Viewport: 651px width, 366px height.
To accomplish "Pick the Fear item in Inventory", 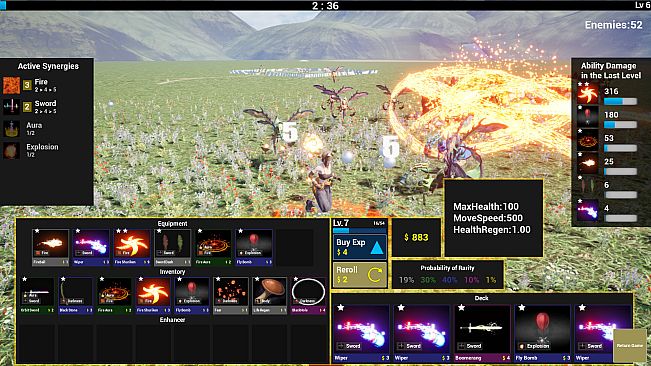I will pyautogui.click(x=231, y=295).
